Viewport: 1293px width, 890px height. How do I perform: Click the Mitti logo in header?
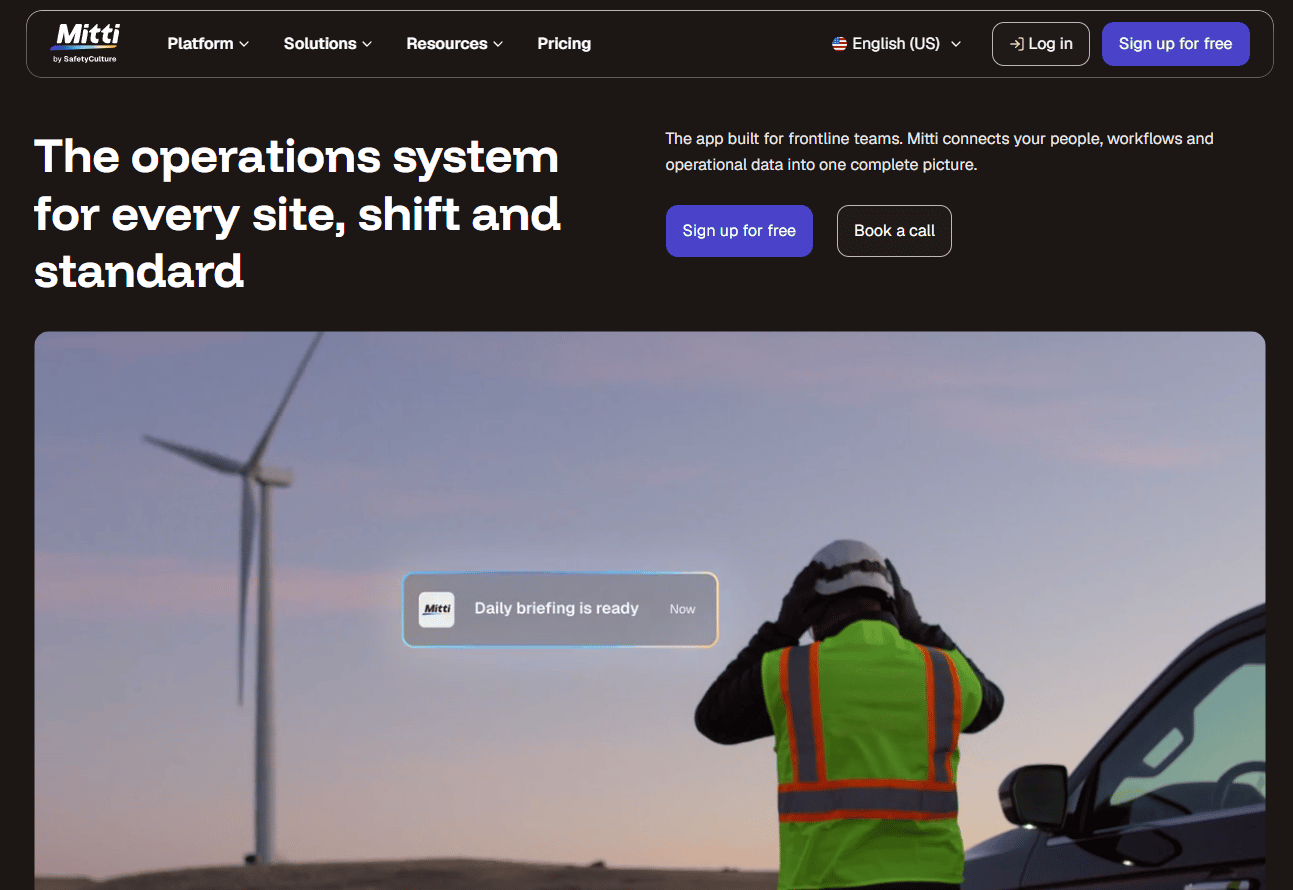[86, 43]
